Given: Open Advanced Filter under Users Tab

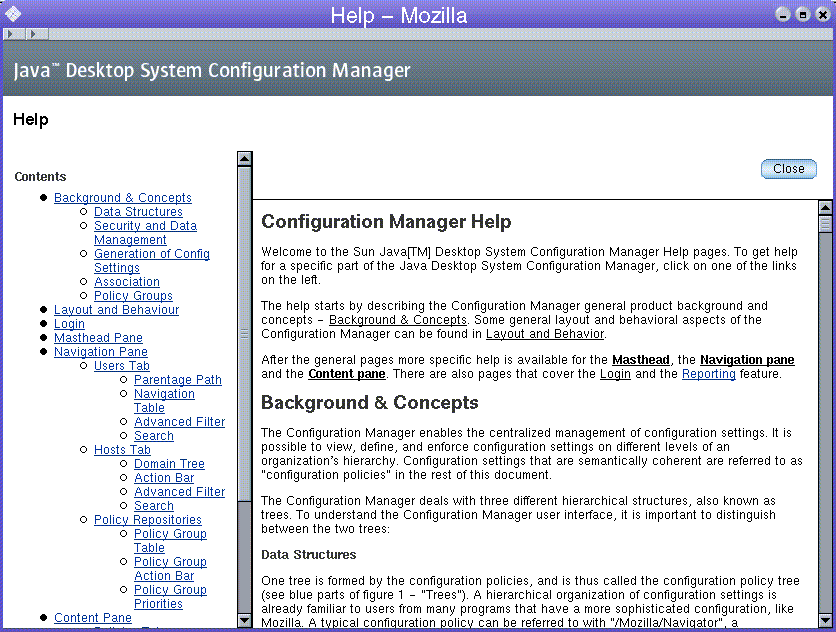Looking at the screenshot, I should pyautogui.click(x=179, y=422).
